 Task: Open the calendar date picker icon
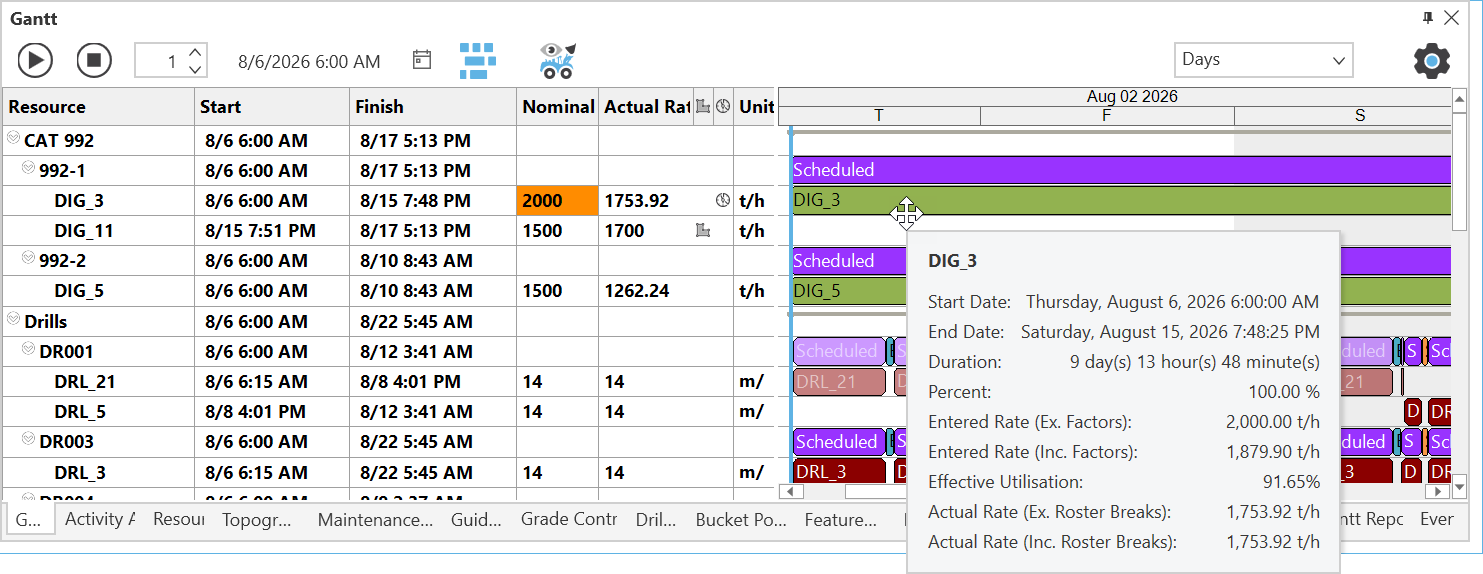point(422,60)
